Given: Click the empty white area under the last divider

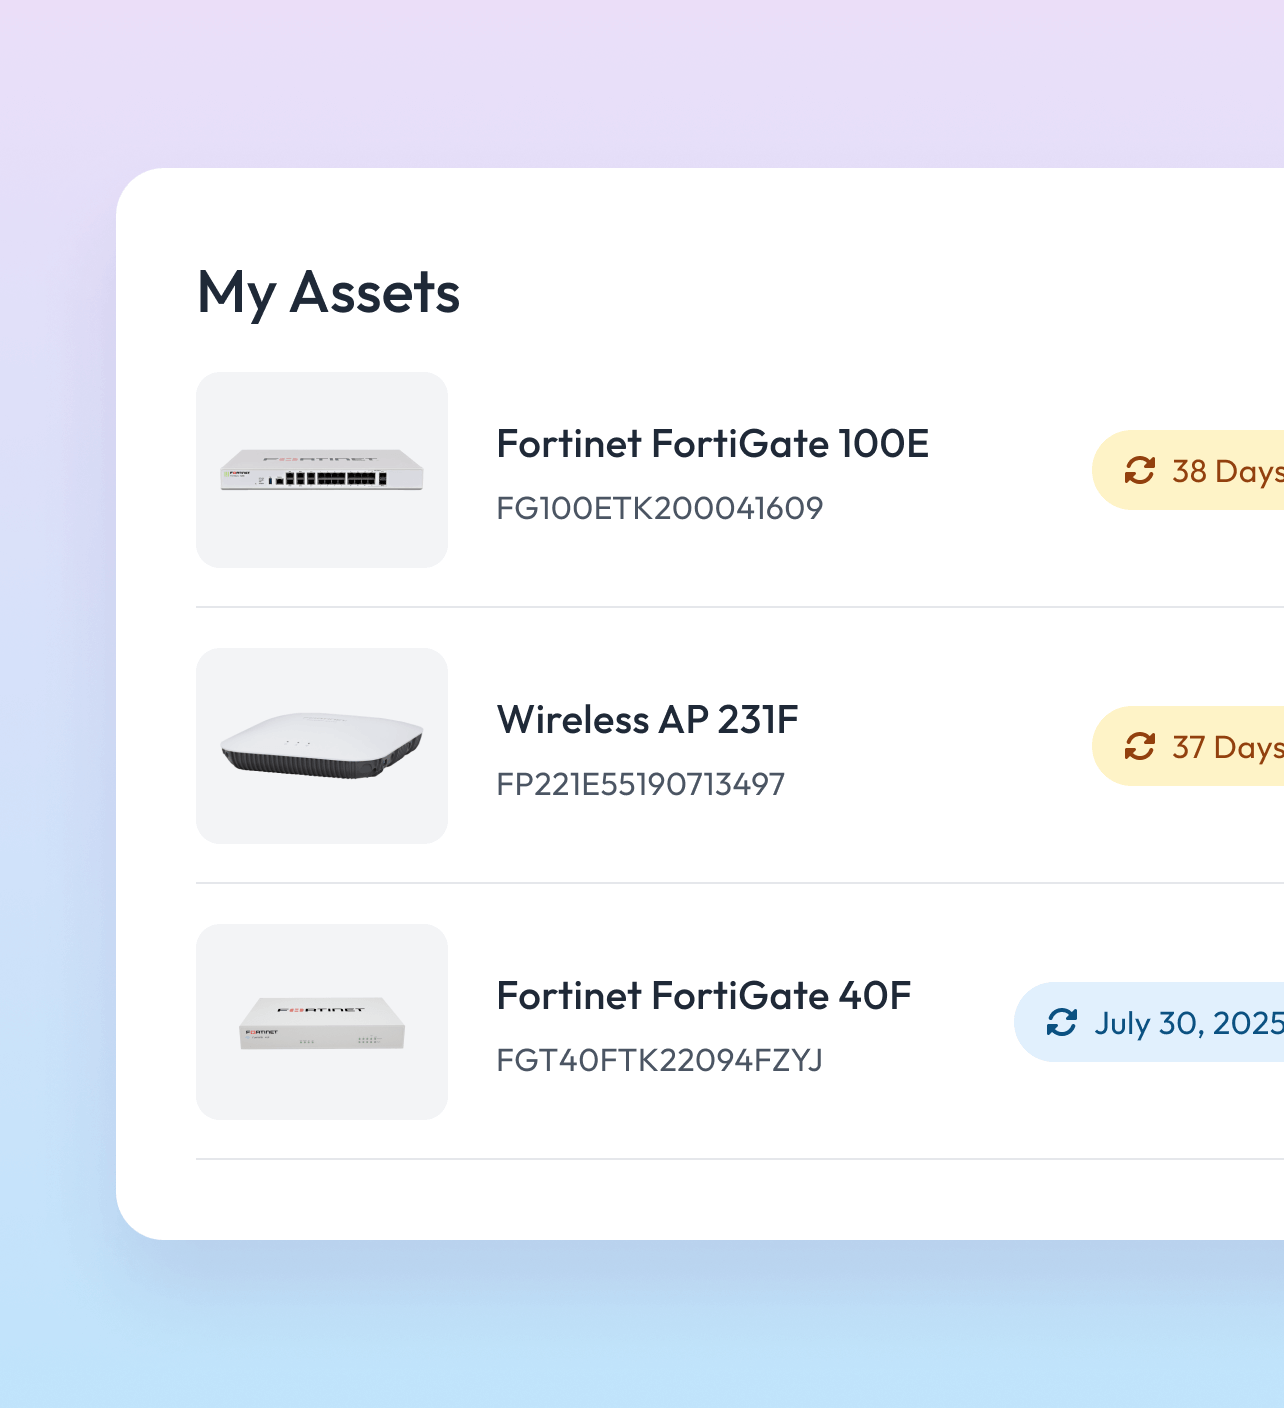Looking at the screenshot, I should click(x=700, y=1200).
